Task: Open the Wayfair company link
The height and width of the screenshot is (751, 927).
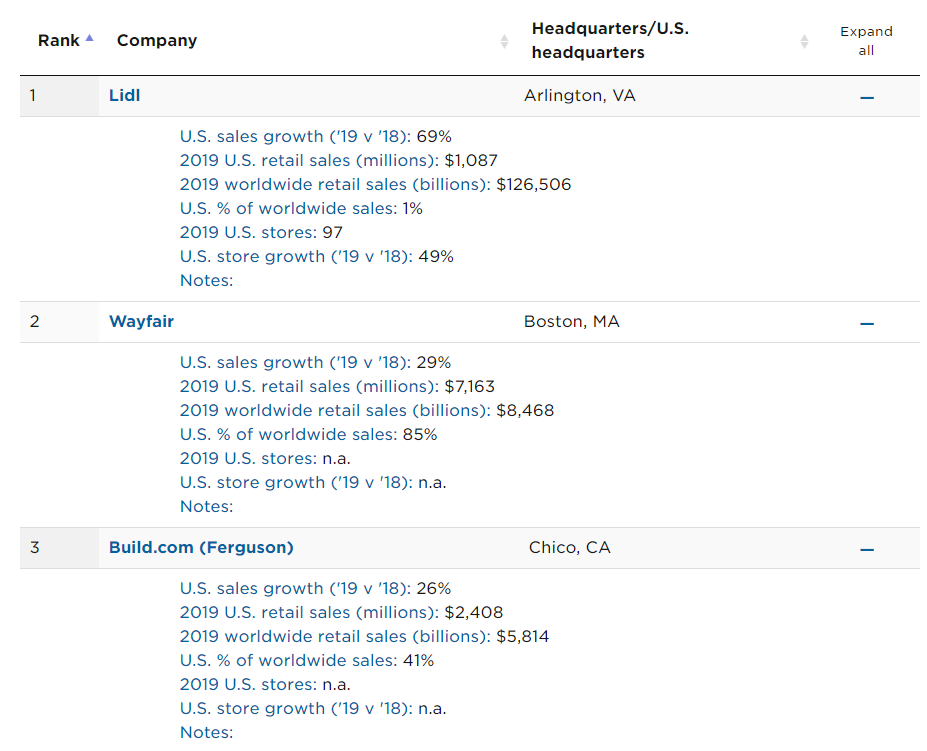Action: 141,322
